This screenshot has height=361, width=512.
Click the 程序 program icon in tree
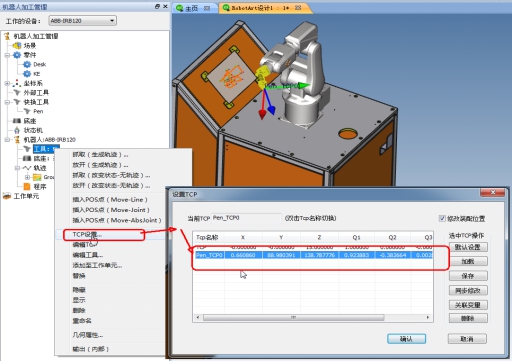click(27, 186)
